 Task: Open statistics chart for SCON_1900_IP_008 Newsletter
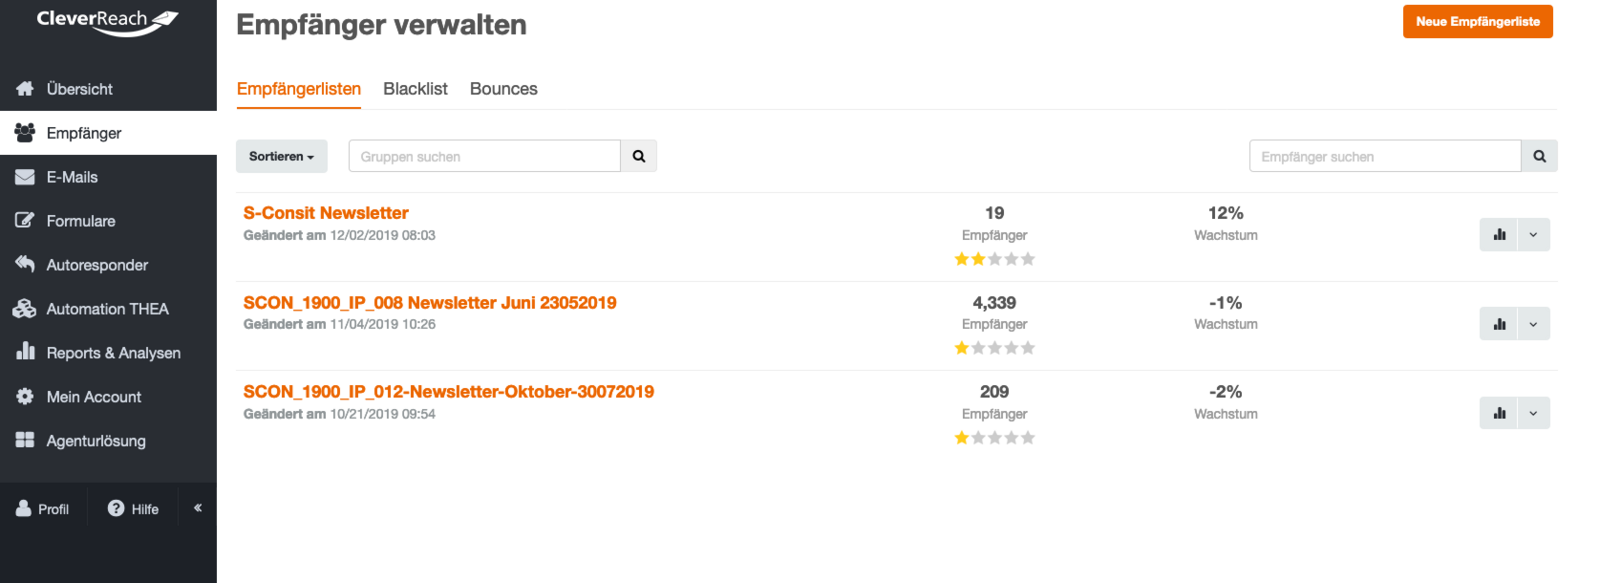1498,324
